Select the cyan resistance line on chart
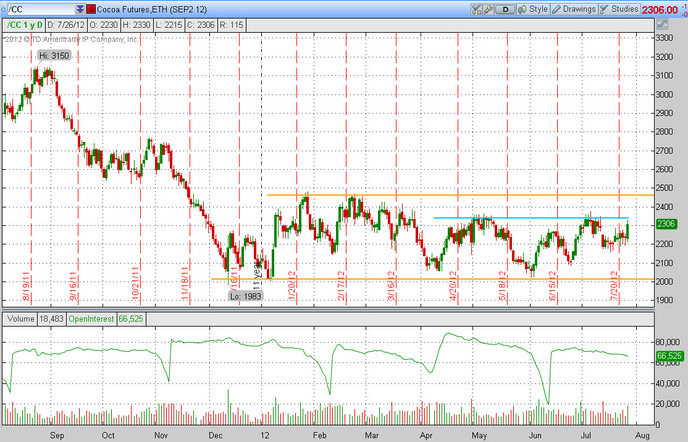This screenshot has width=688, height=442. pos(531,218)
